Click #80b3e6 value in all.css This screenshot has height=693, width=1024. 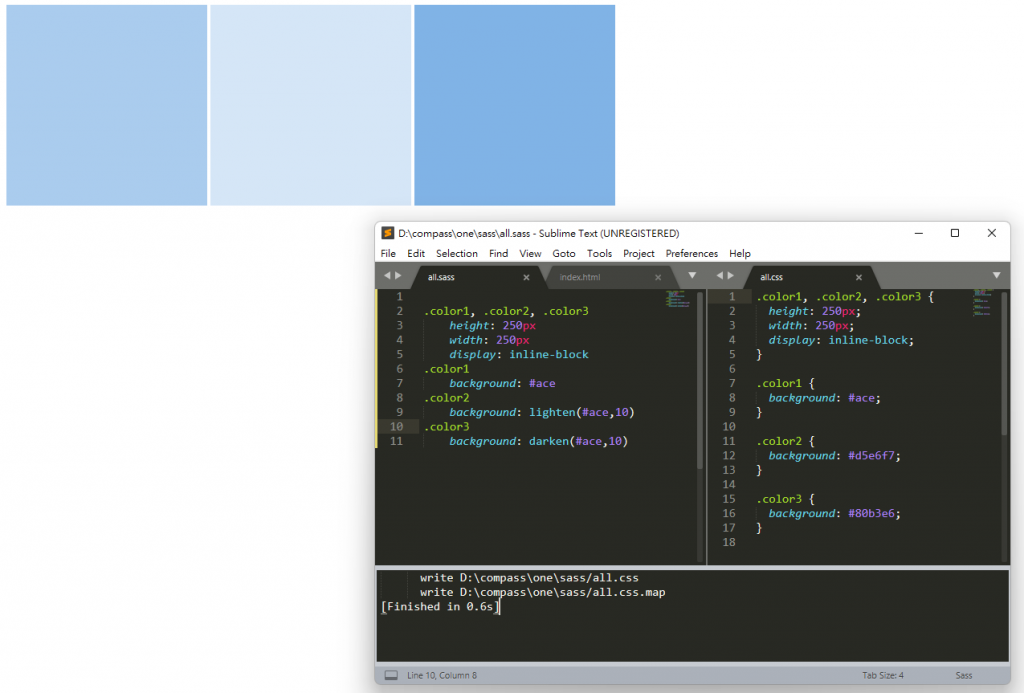pos(871,513)
